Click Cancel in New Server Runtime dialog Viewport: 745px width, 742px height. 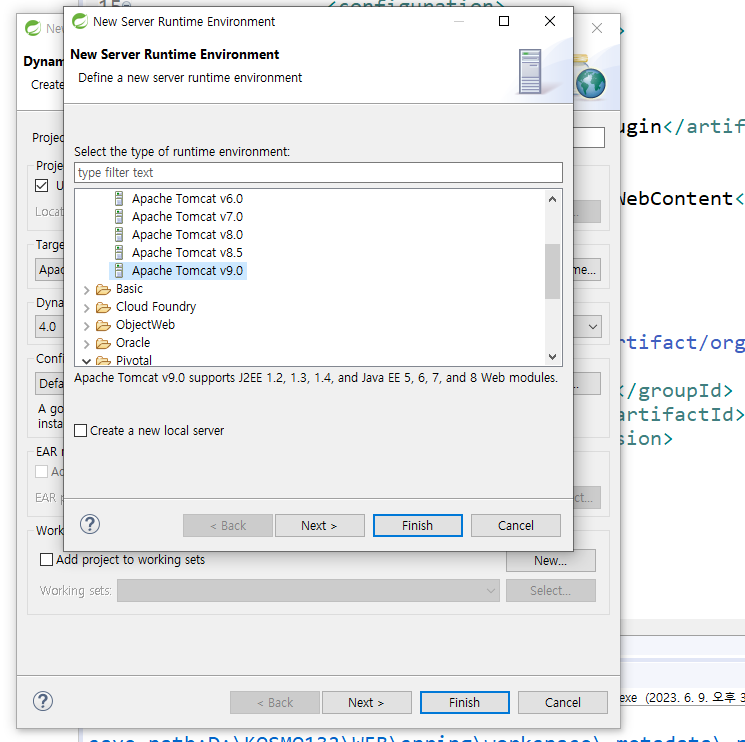tap(516, 525)
